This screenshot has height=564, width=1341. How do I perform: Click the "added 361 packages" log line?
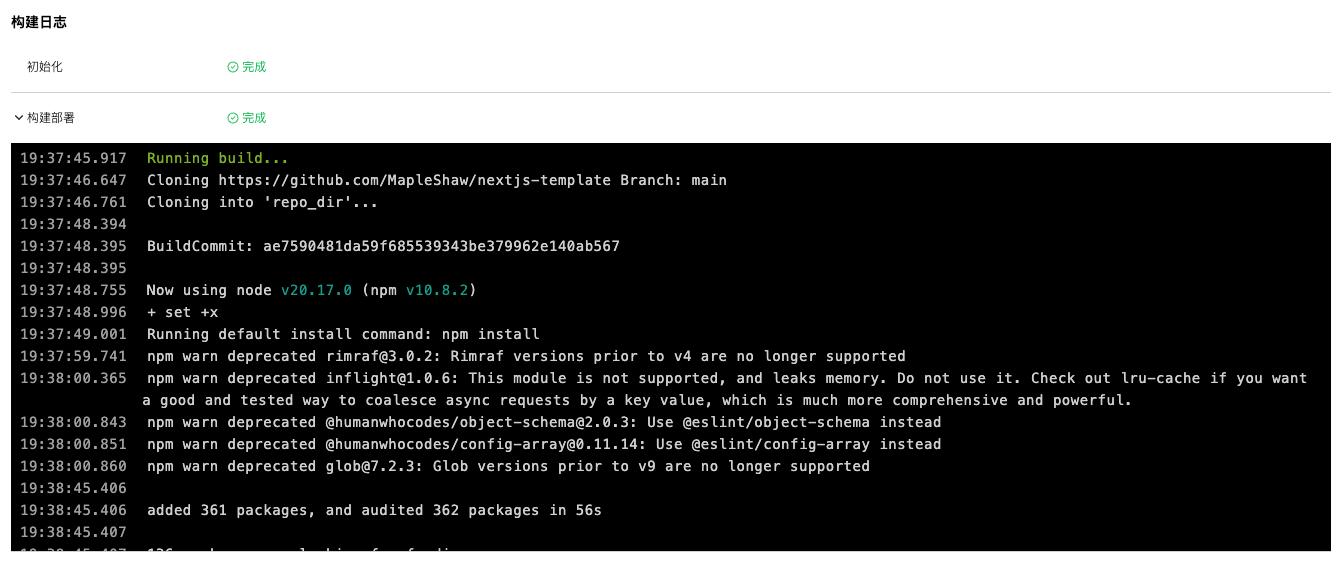pyautogui.click(x=374, y=511)
